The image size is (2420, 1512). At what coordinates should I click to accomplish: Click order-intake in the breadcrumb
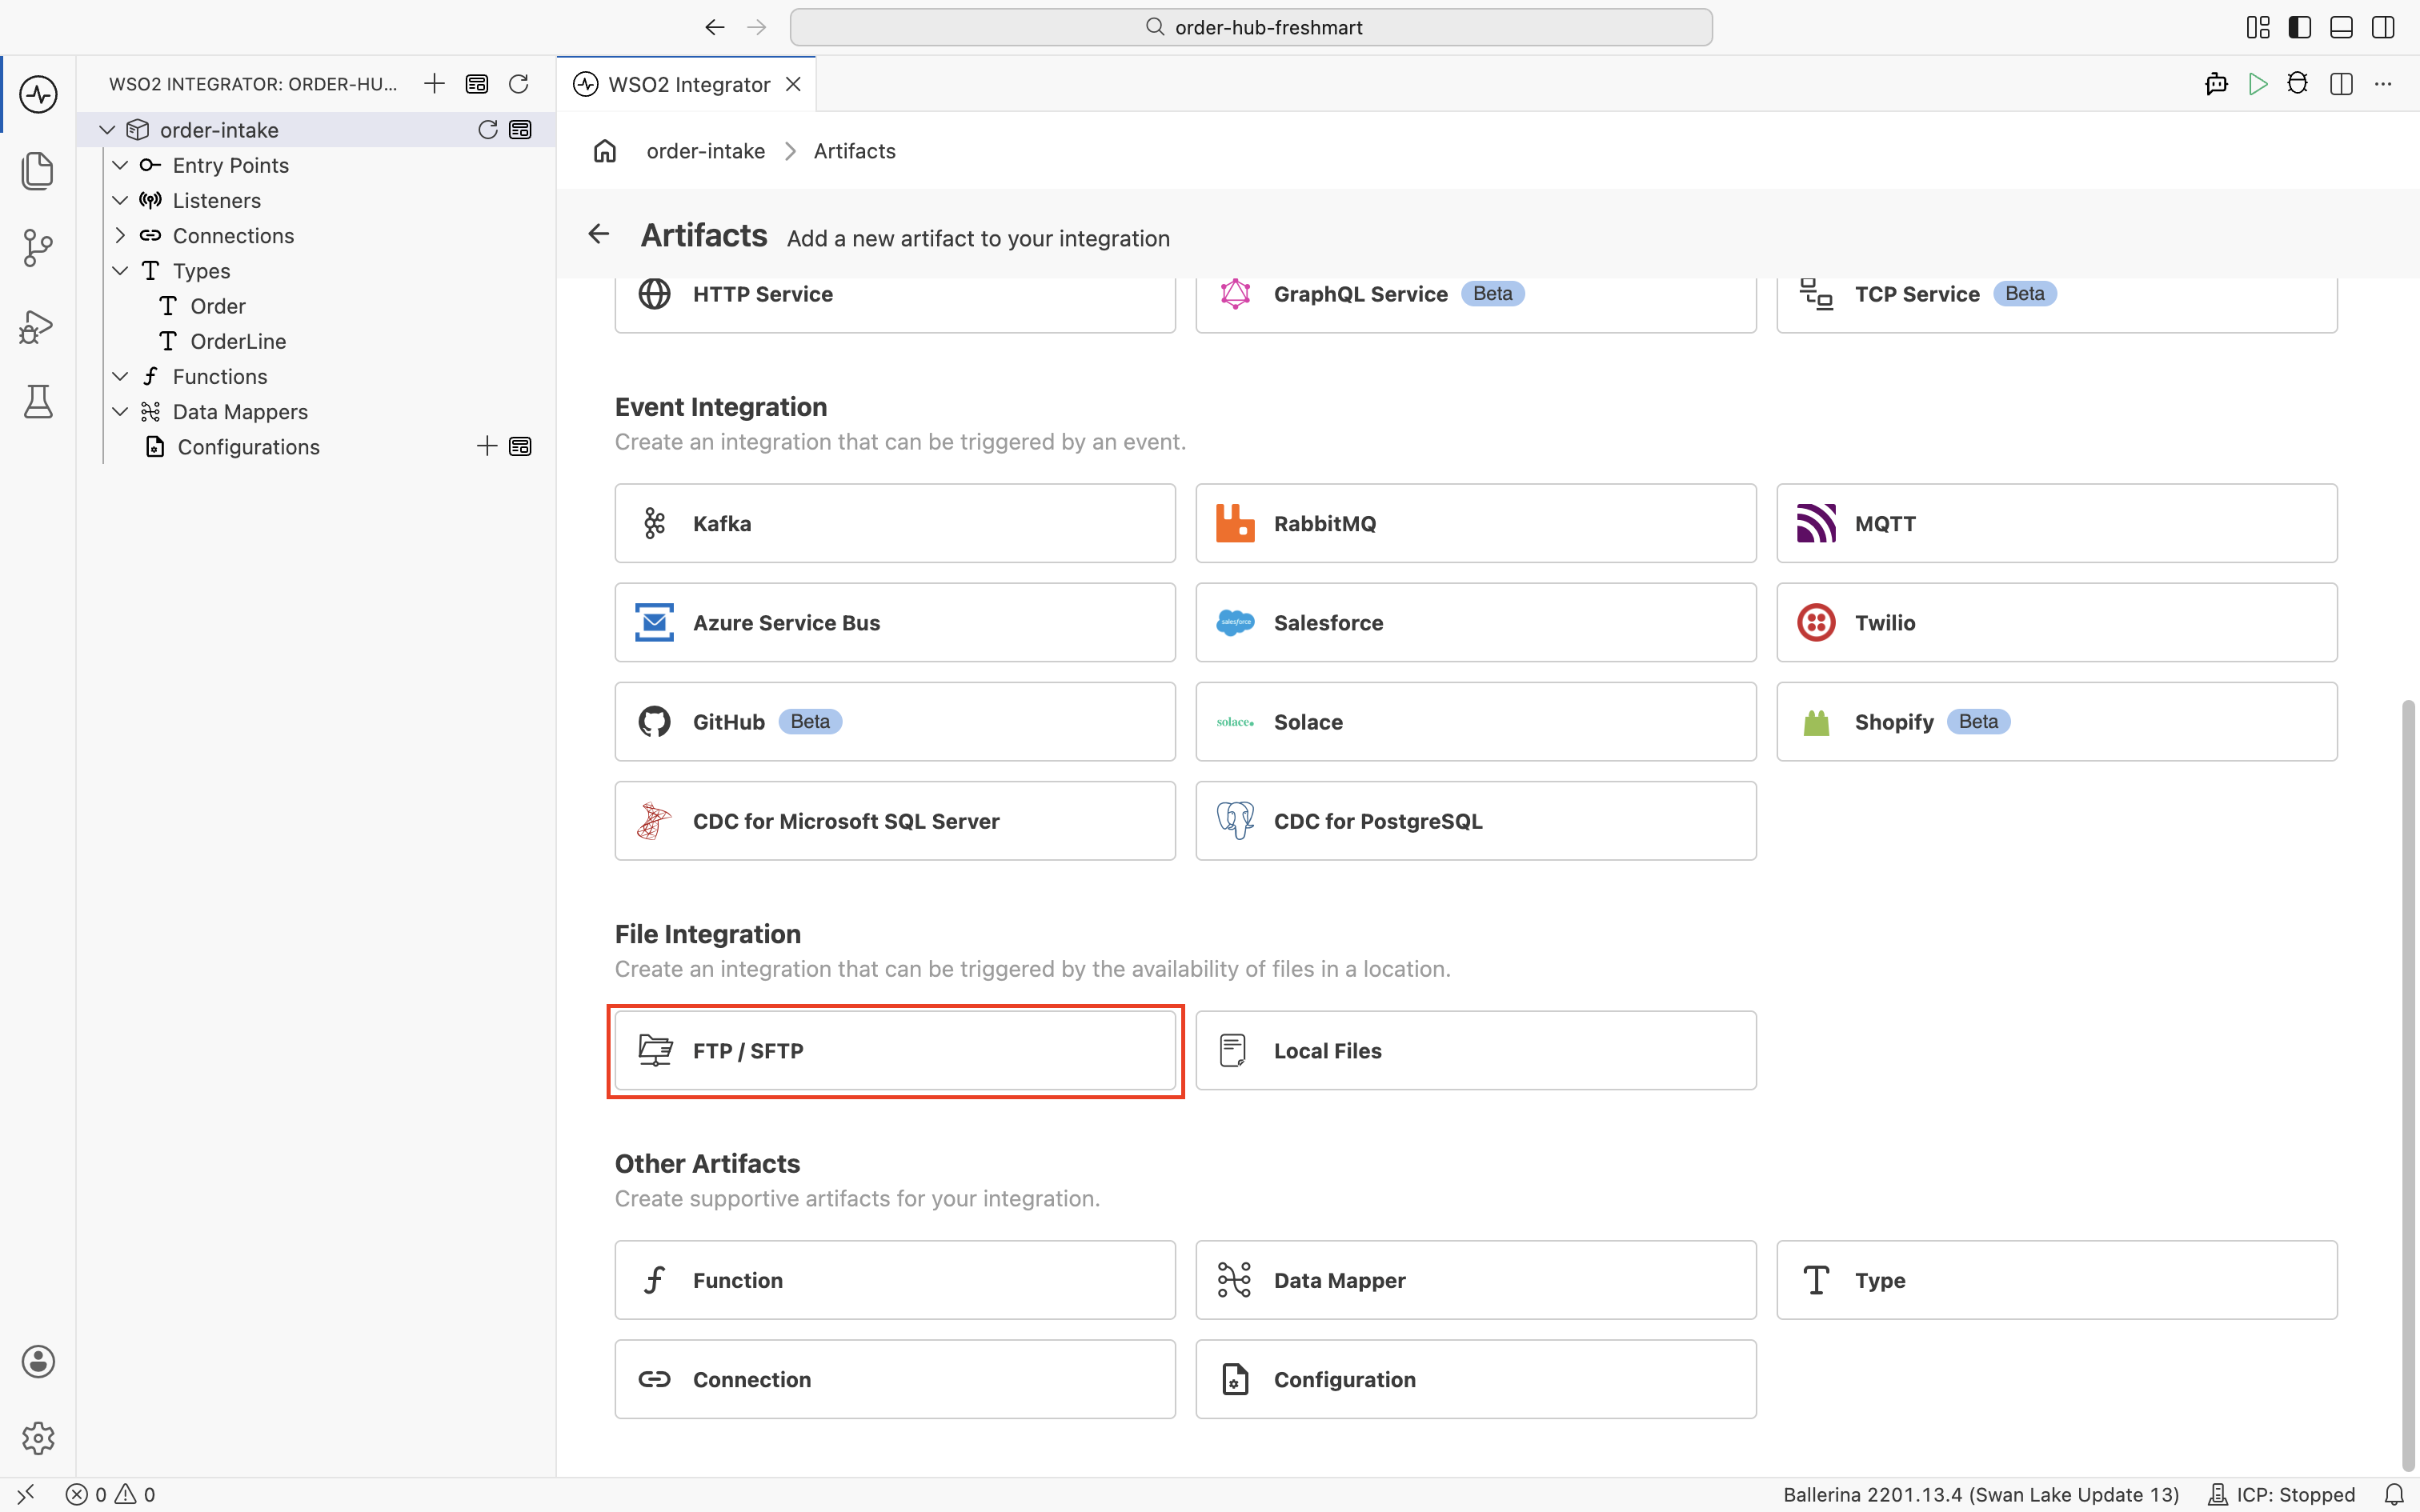click(705, 151)
